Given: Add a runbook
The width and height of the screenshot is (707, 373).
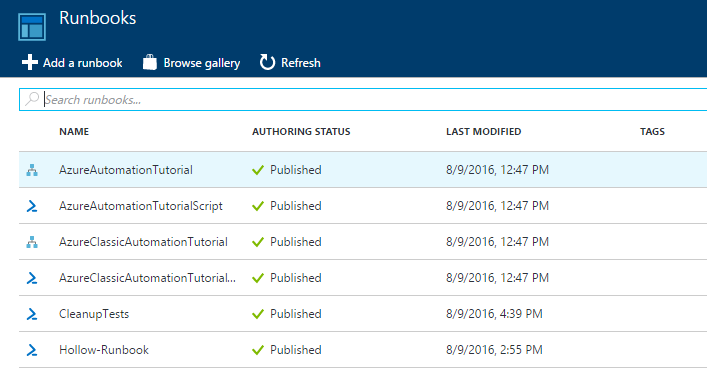Looking at the screenshot, I should pos(72,63).
